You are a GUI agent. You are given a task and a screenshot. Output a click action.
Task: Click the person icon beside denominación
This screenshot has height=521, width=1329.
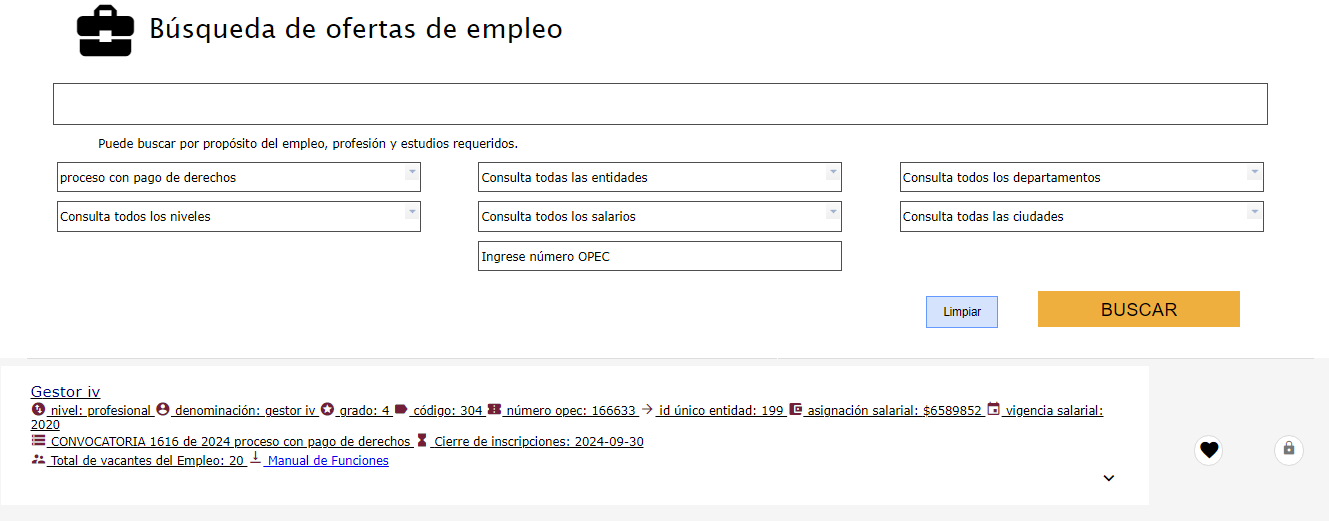(x=163, y=409)
